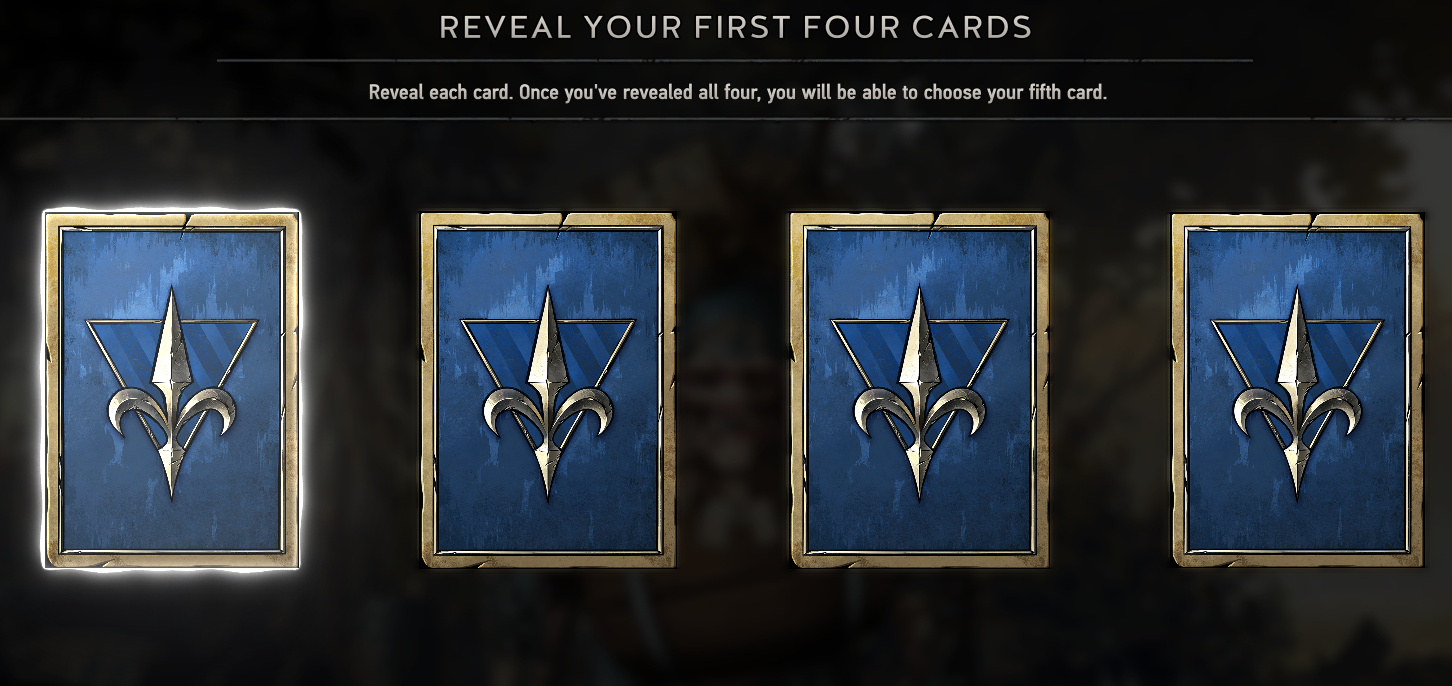Image resolution: width=1452 pixels, height=686 pixels.
Task: Click the "Reveal Your First Four Cards" heading
Action: 735,27
